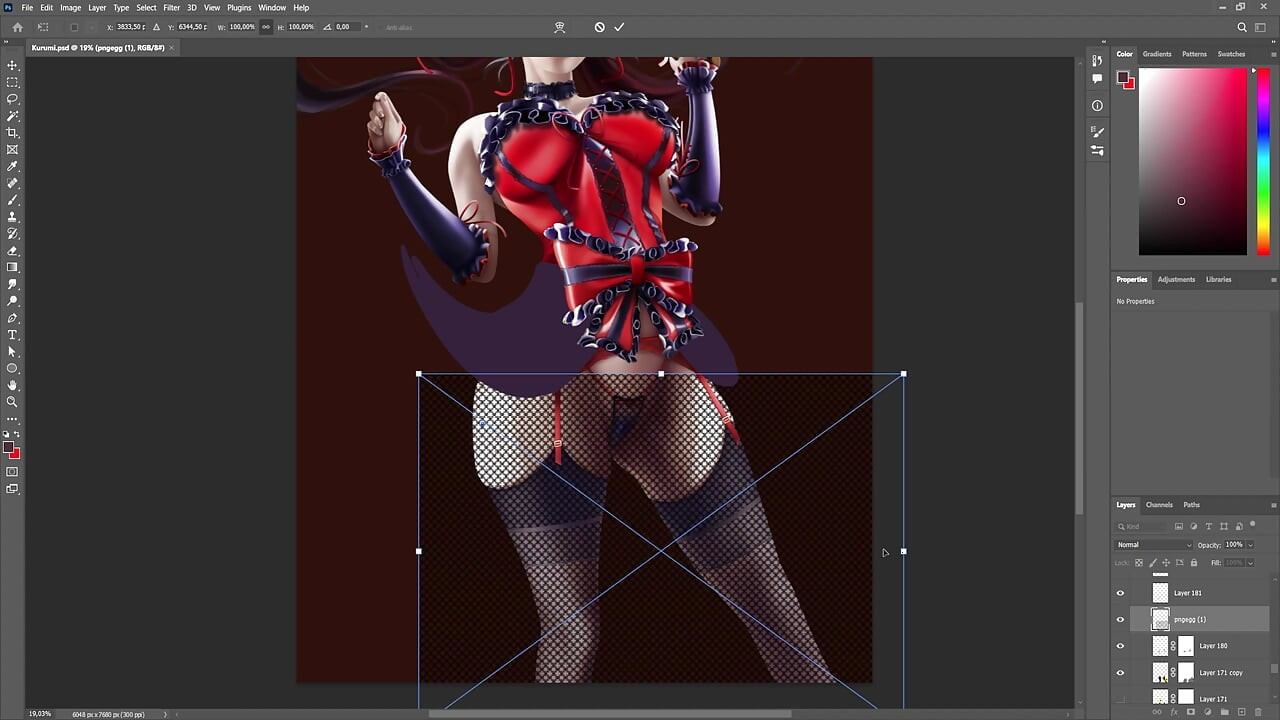
Task: Select the Magic Wand tool
Action: click(12, 116)
